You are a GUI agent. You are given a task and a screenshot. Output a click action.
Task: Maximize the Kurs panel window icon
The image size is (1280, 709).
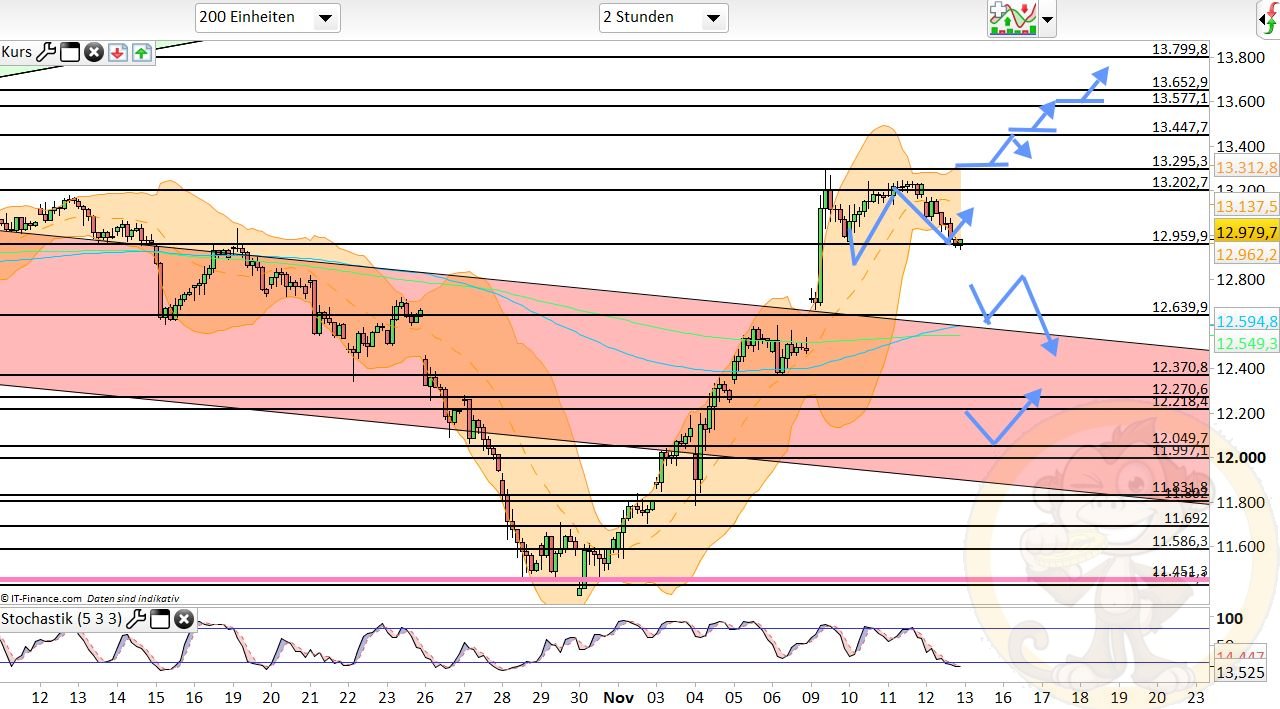tap(69, 52)
